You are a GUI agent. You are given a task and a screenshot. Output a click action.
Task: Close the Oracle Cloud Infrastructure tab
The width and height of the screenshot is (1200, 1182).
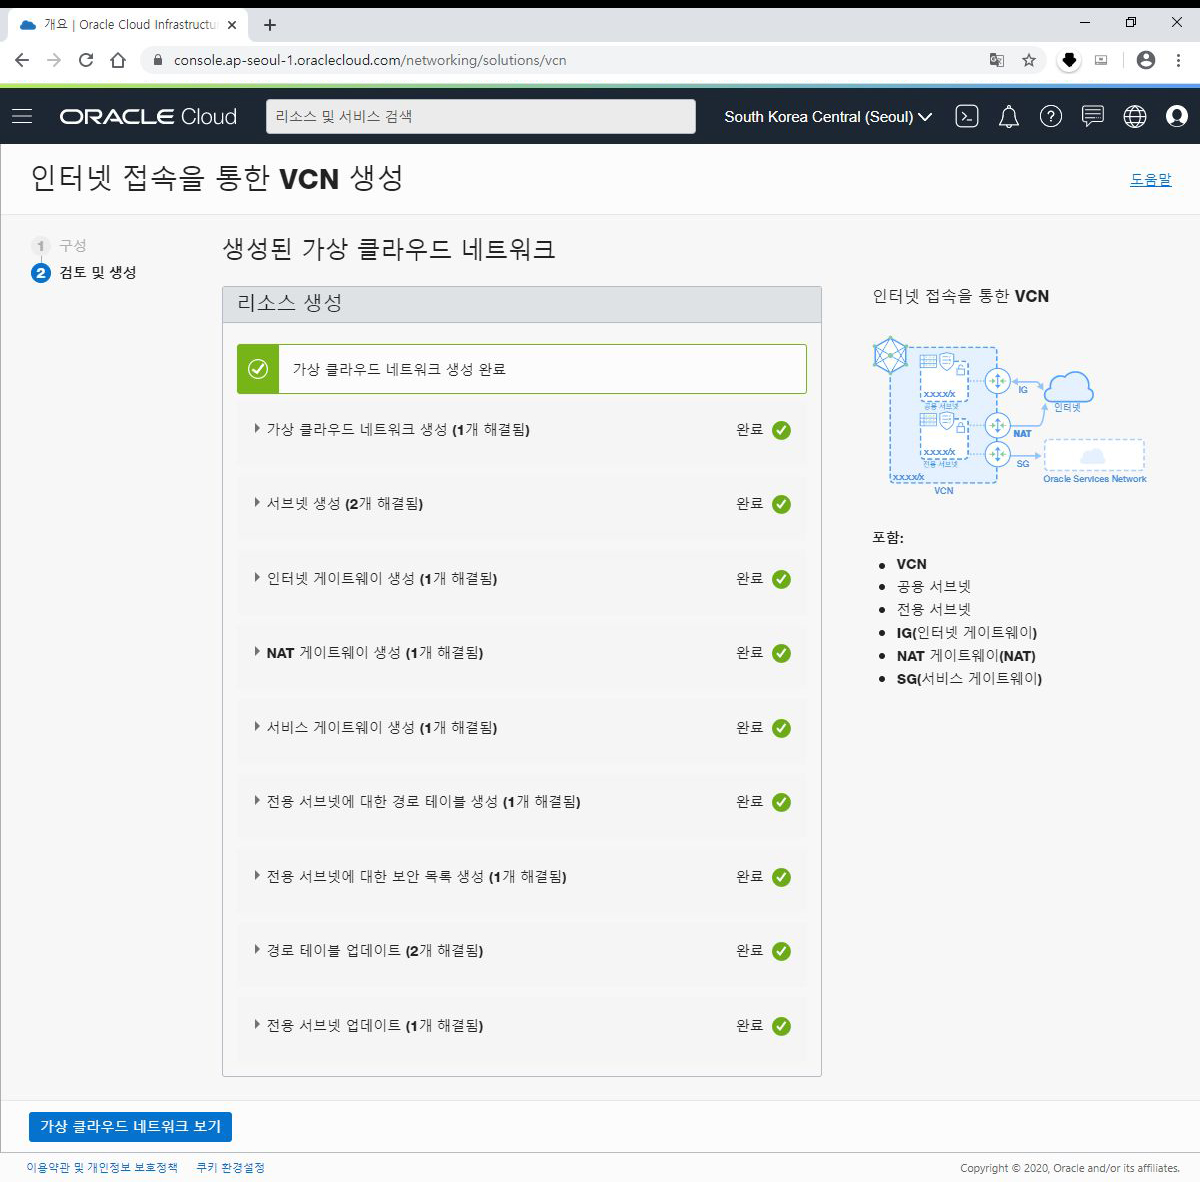[x=232, y=25]
